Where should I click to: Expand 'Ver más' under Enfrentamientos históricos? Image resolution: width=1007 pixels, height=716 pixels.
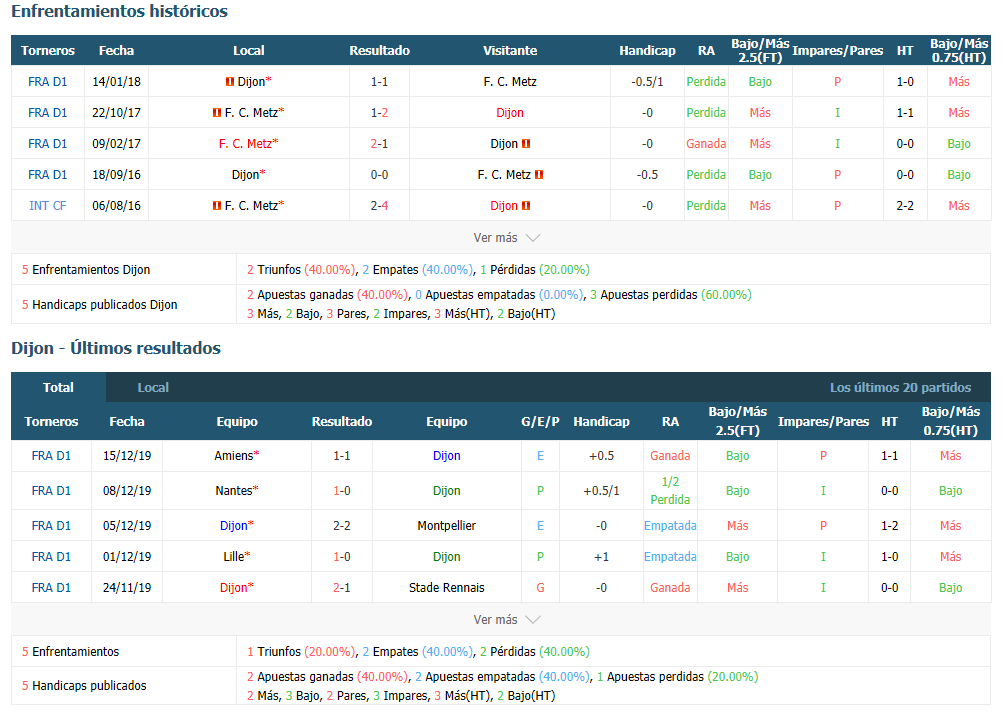pos(506,238)
